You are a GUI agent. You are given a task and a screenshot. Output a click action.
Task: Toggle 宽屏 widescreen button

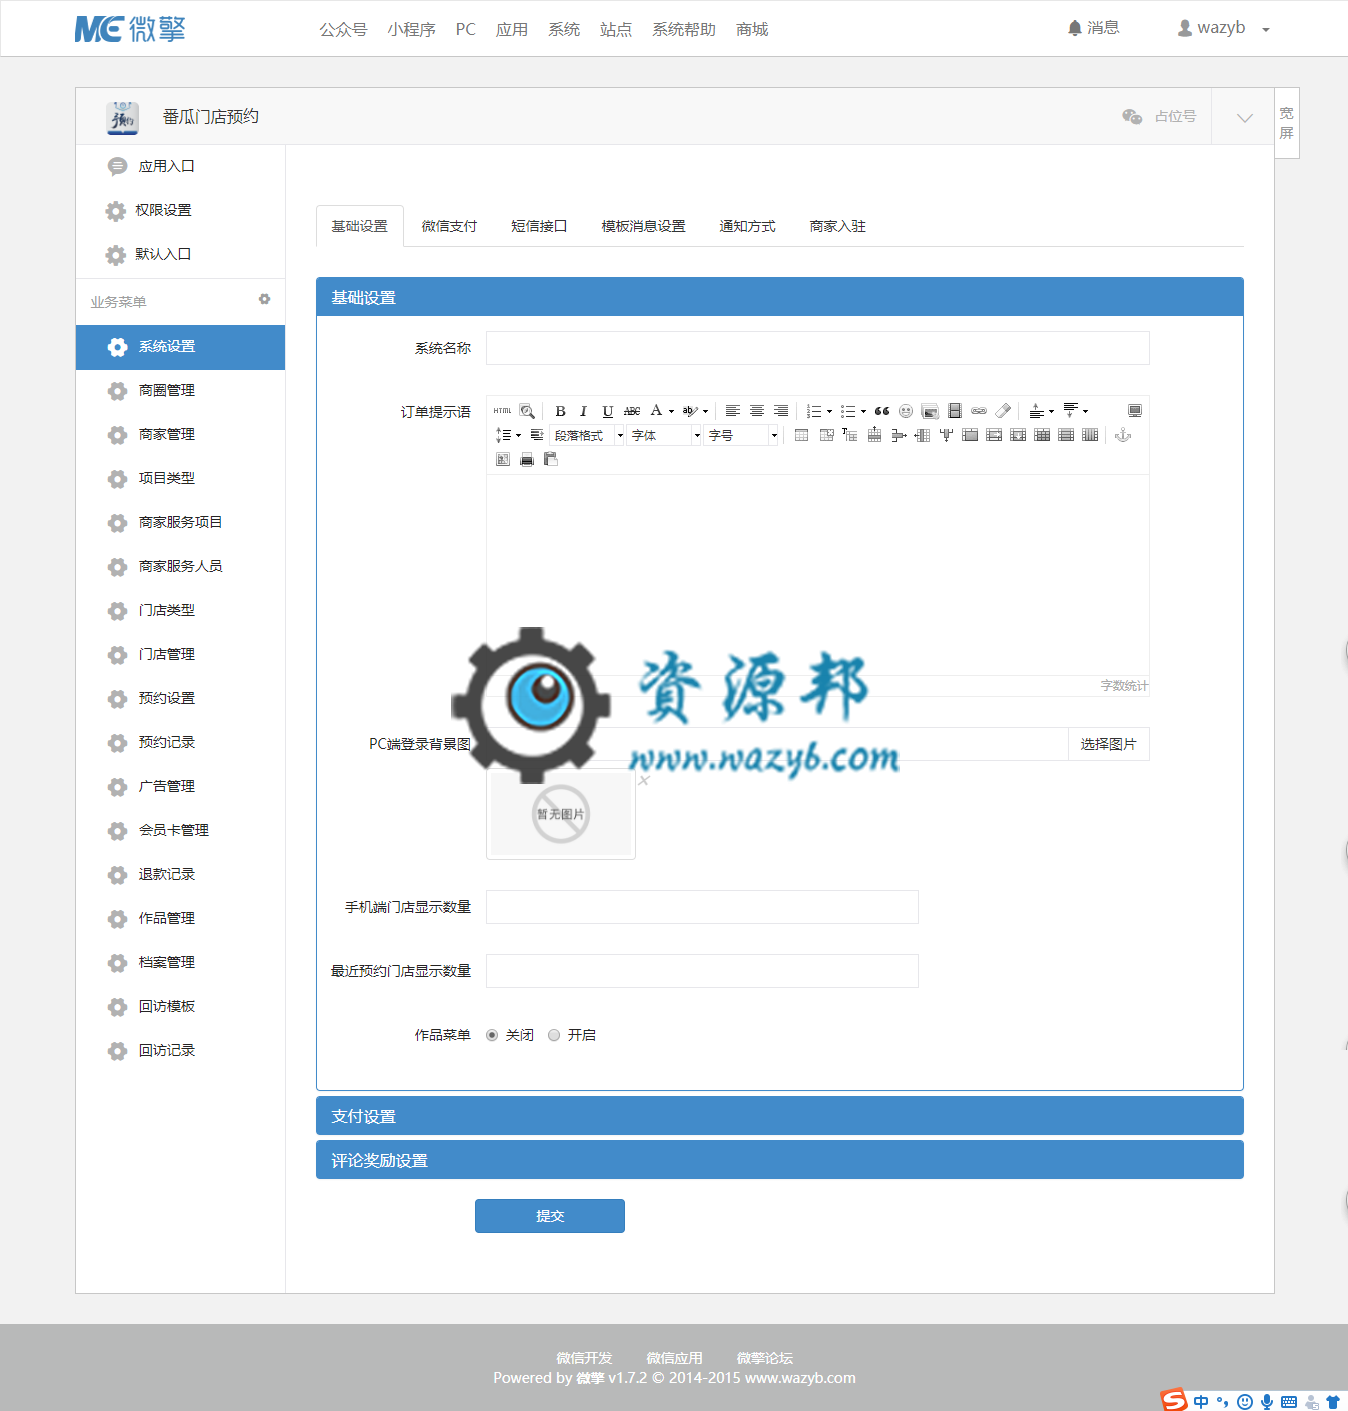1287,123
